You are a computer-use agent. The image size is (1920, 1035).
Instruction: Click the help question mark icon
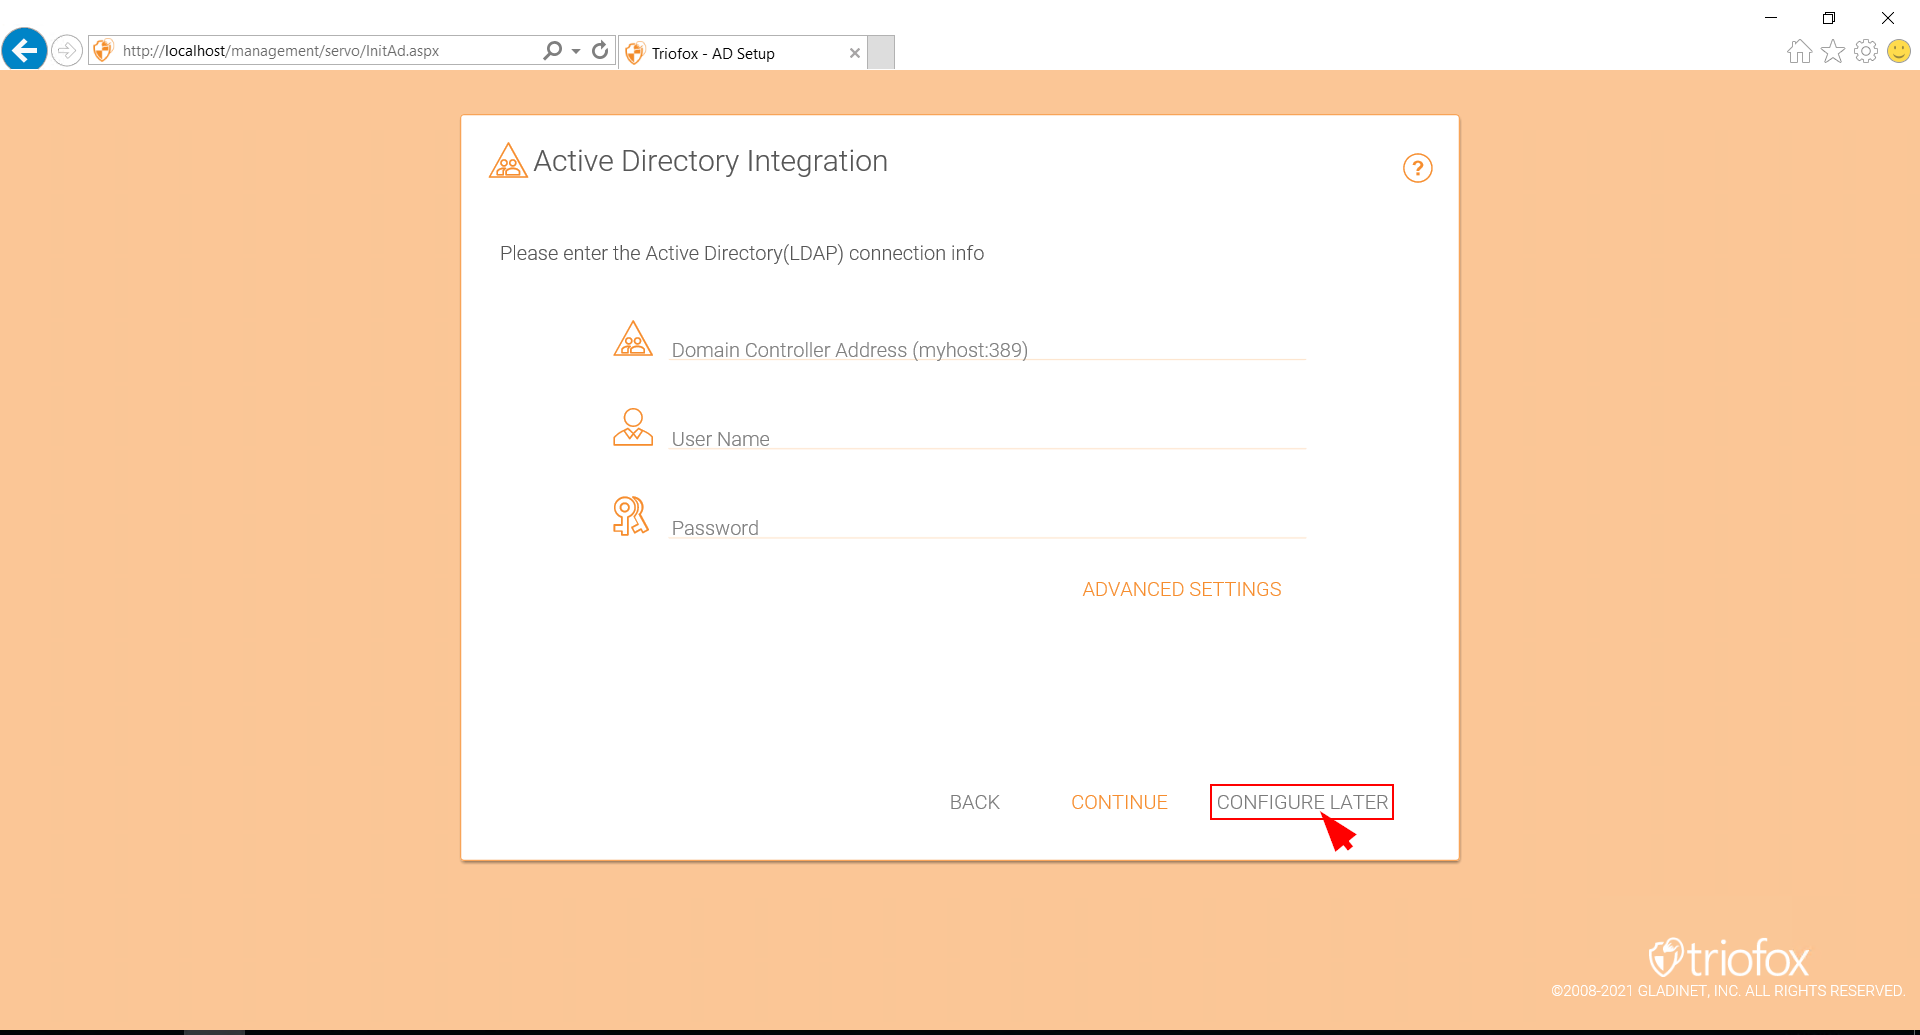click(1417, 168)
